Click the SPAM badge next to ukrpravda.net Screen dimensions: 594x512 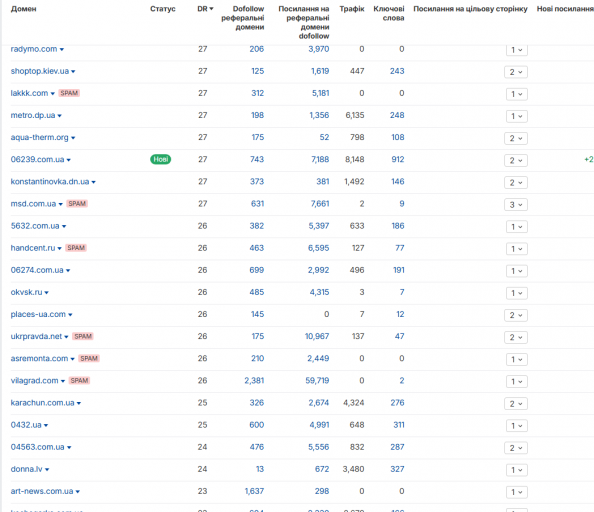pyautogui.click(x=83, y=337)
